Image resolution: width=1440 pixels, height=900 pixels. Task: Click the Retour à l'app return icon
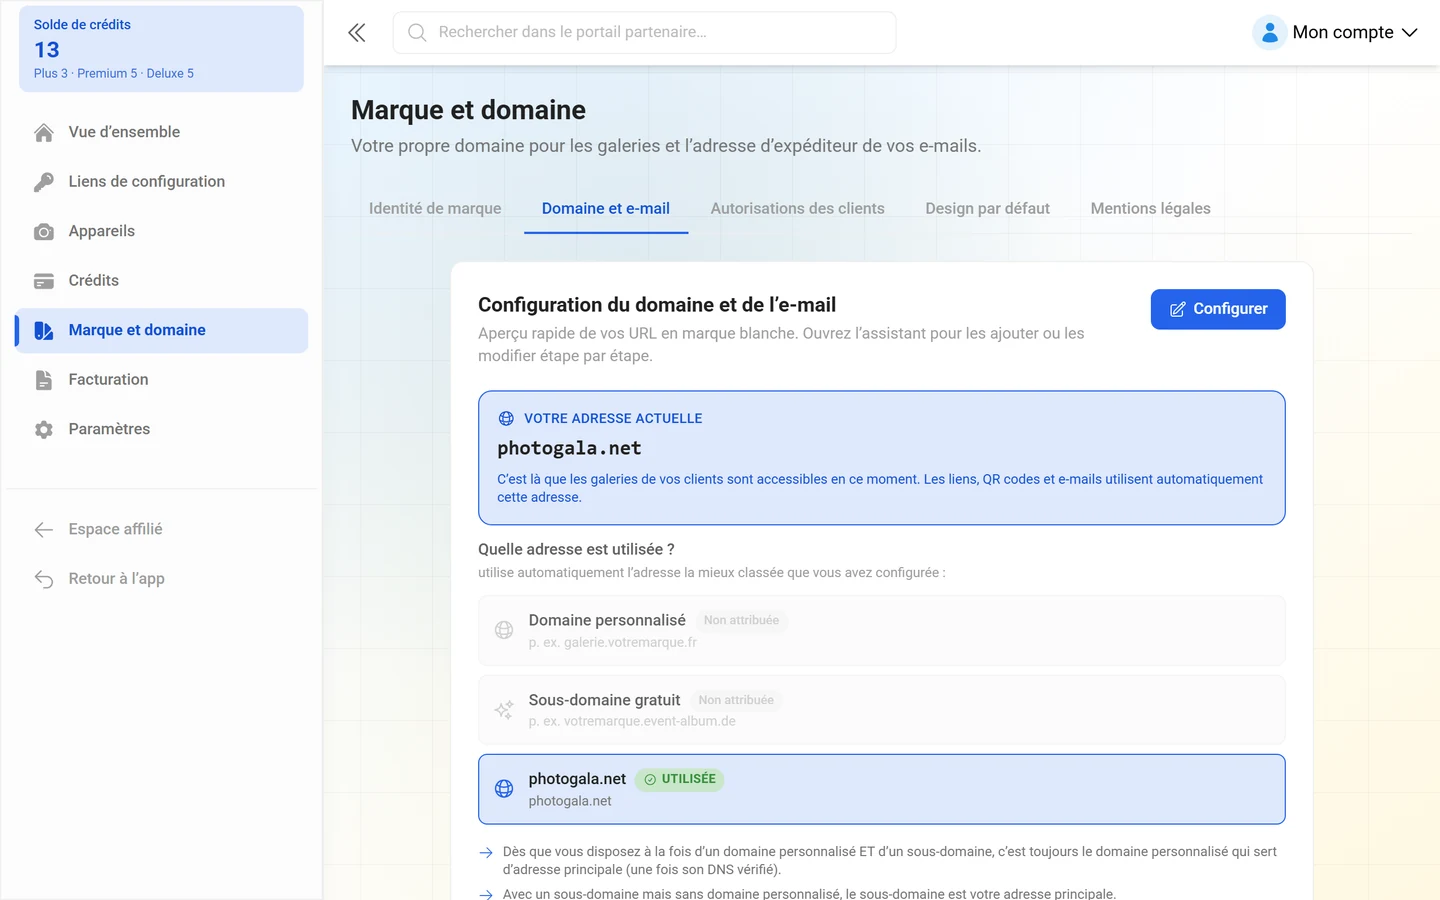pos(44,579)
